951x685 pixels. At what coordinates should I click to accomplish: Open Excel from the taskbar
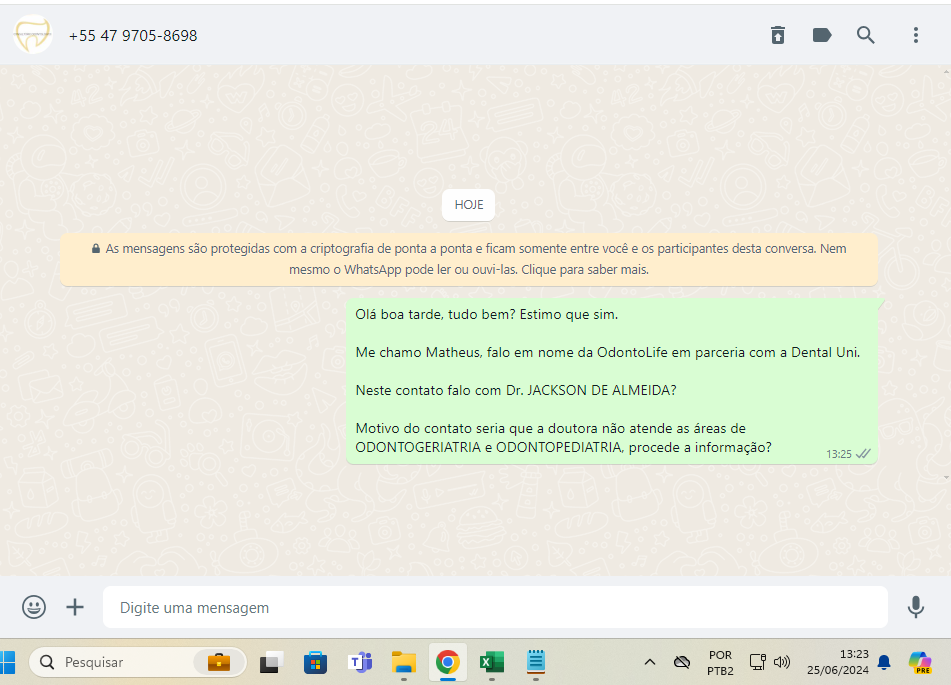(492, 662)
